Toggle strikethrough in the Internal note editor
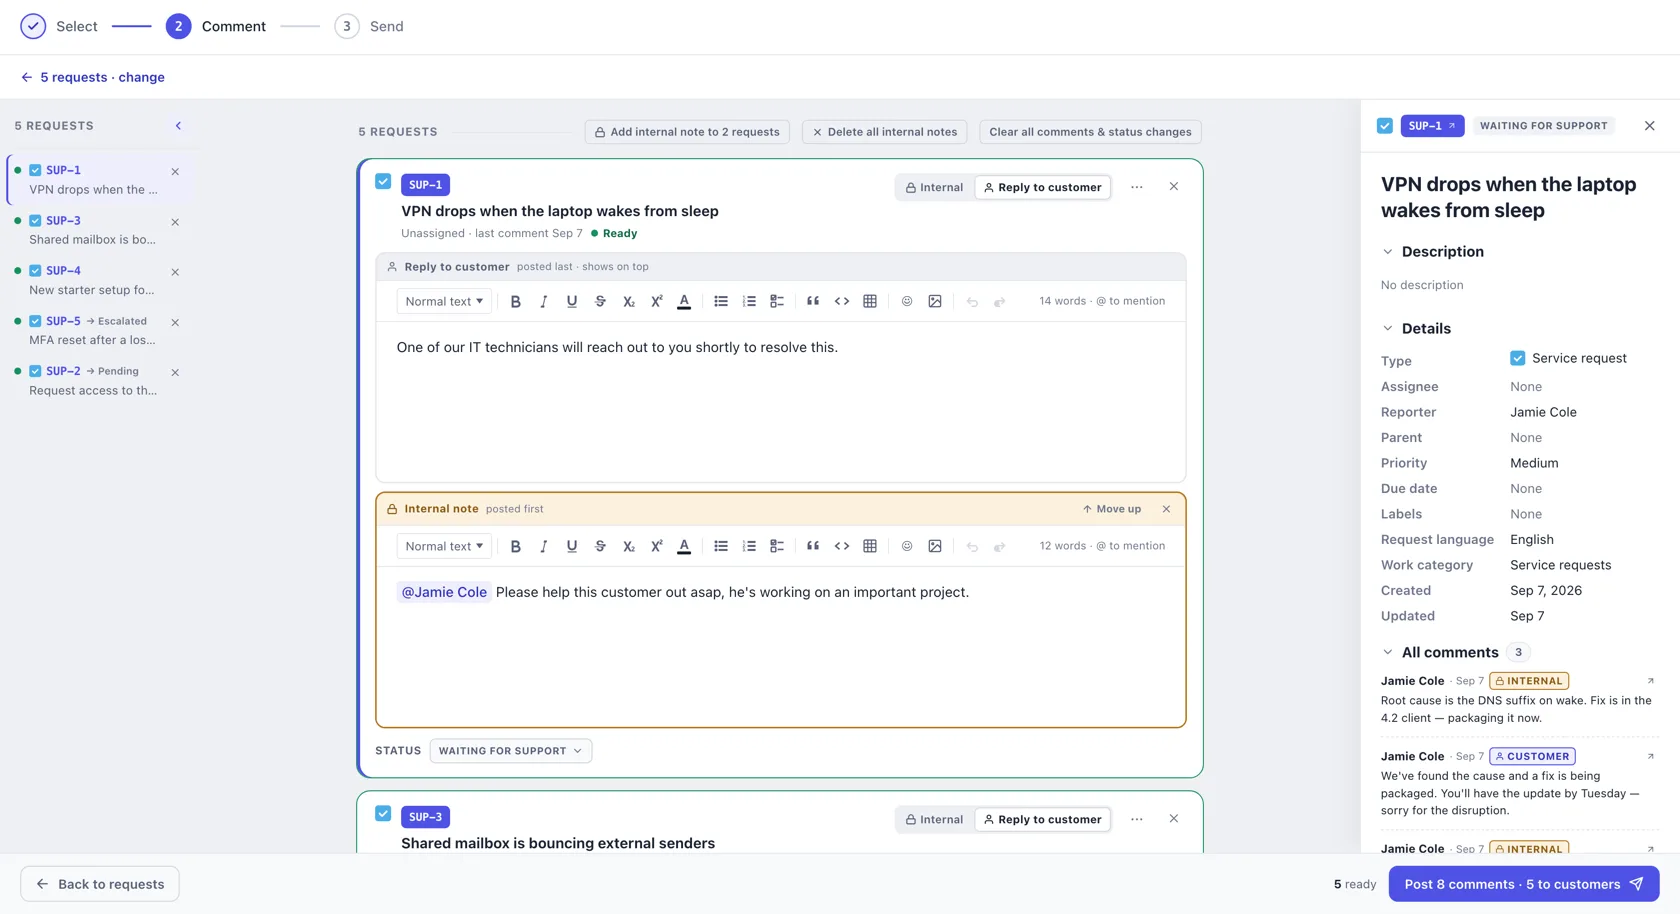 point(600,546)
